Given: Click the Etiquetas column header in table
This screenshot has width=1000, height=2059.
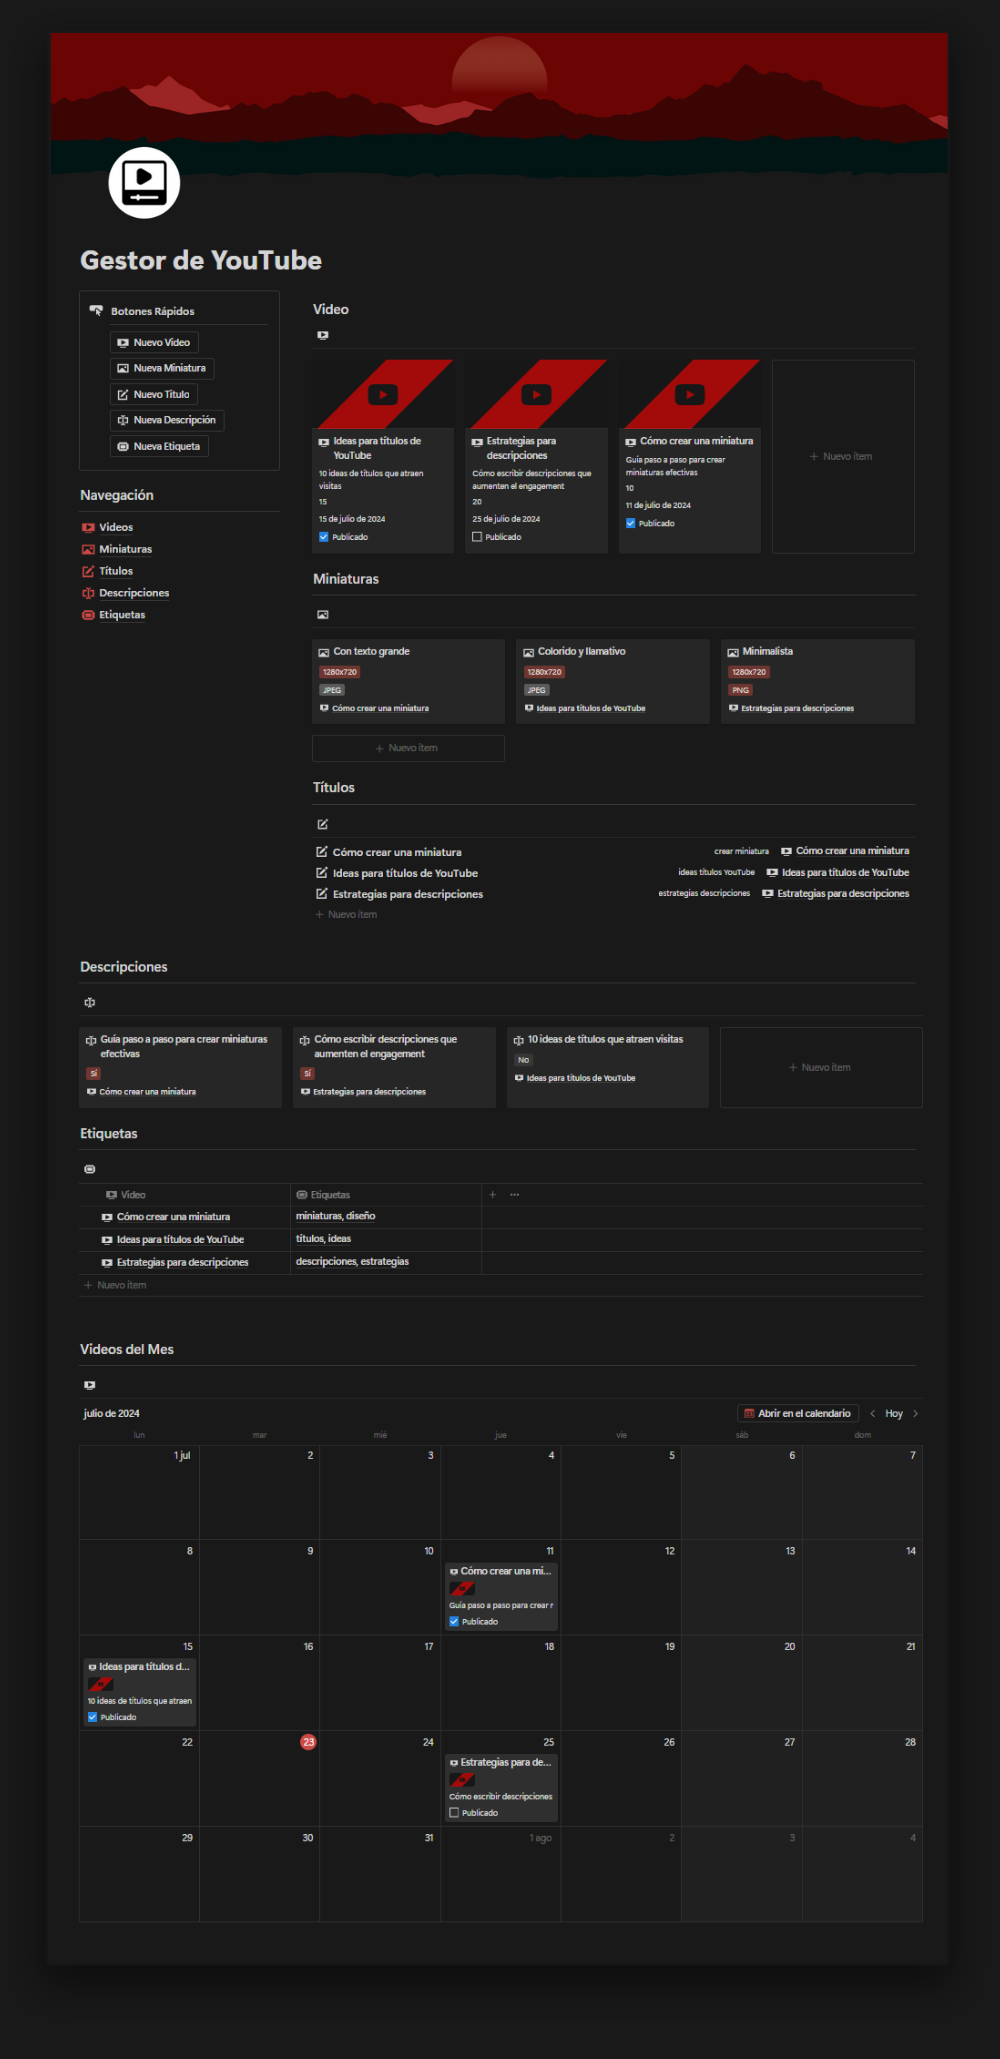Looking at the screenshot, I should click(x=386, y=1195).
